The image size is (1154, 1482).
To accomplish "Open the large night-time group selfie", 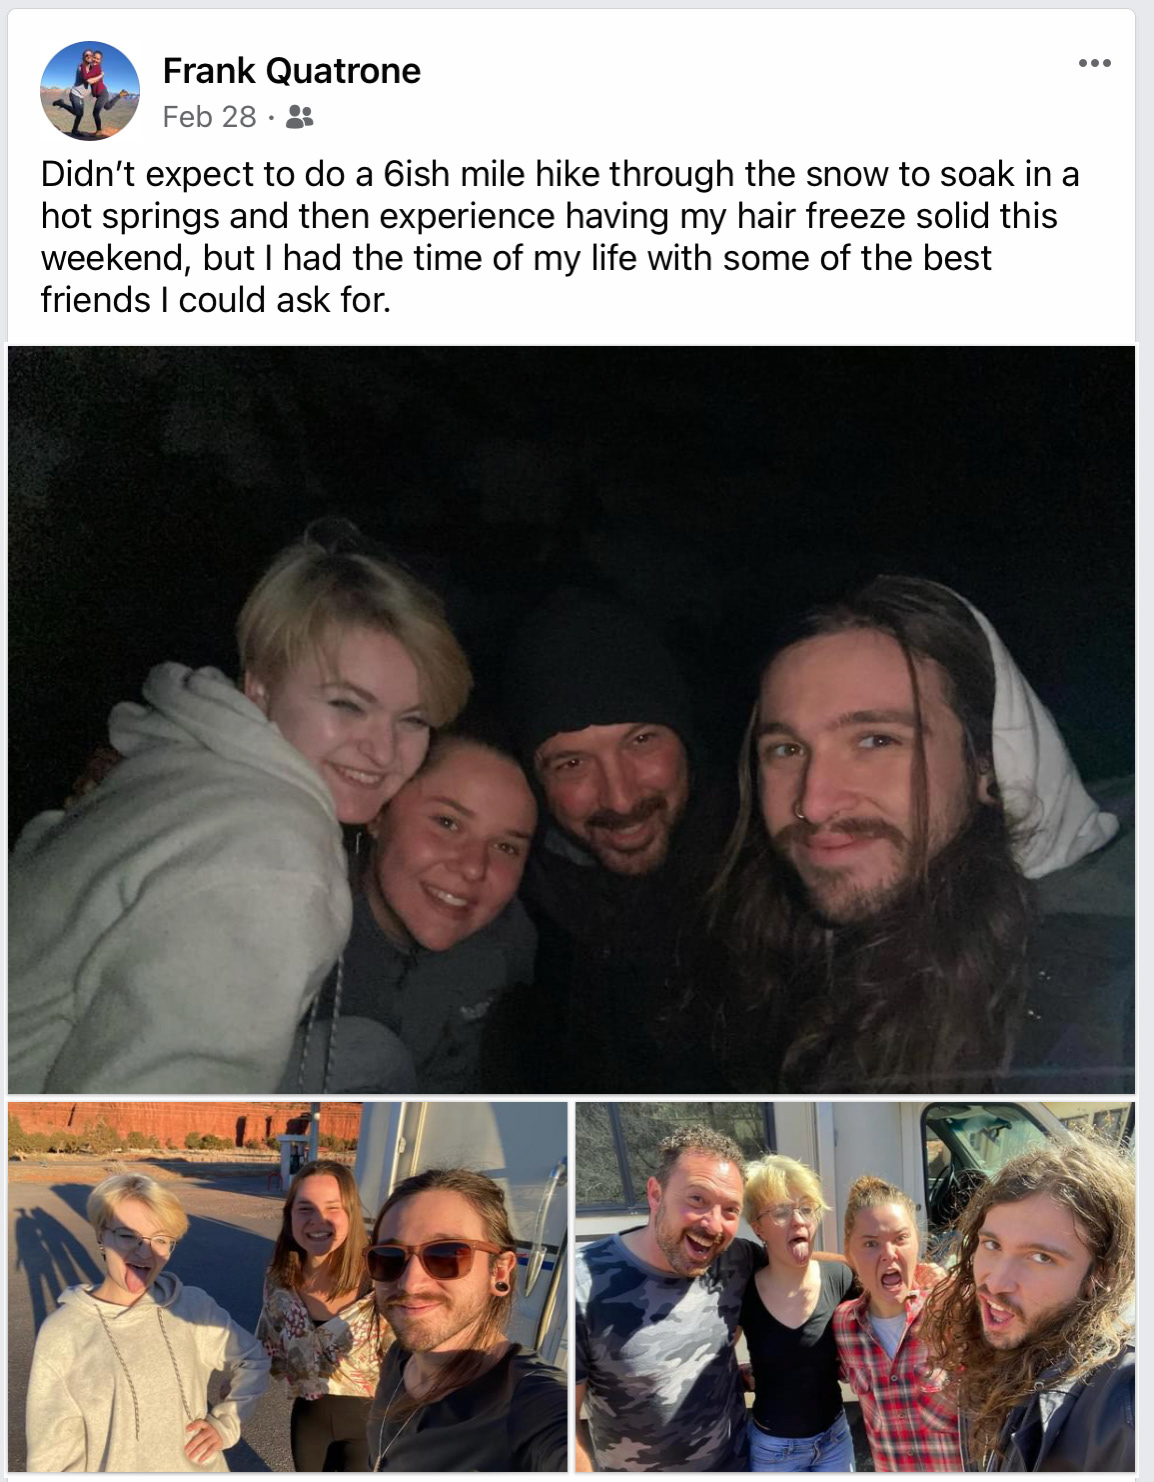I will click(571, 719).
